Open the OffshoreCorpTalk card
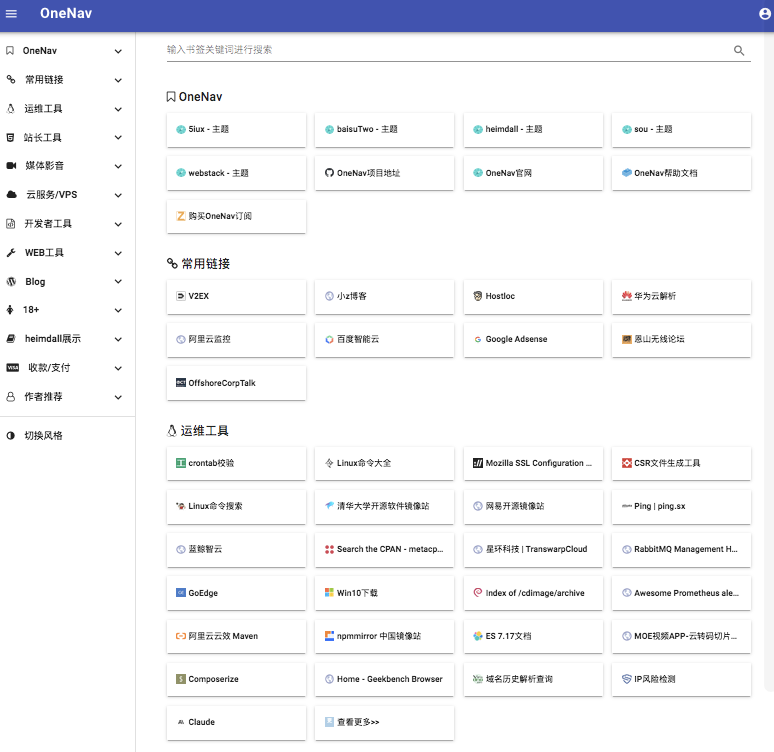The image size is (774, 752). click(x=236, y=383)
